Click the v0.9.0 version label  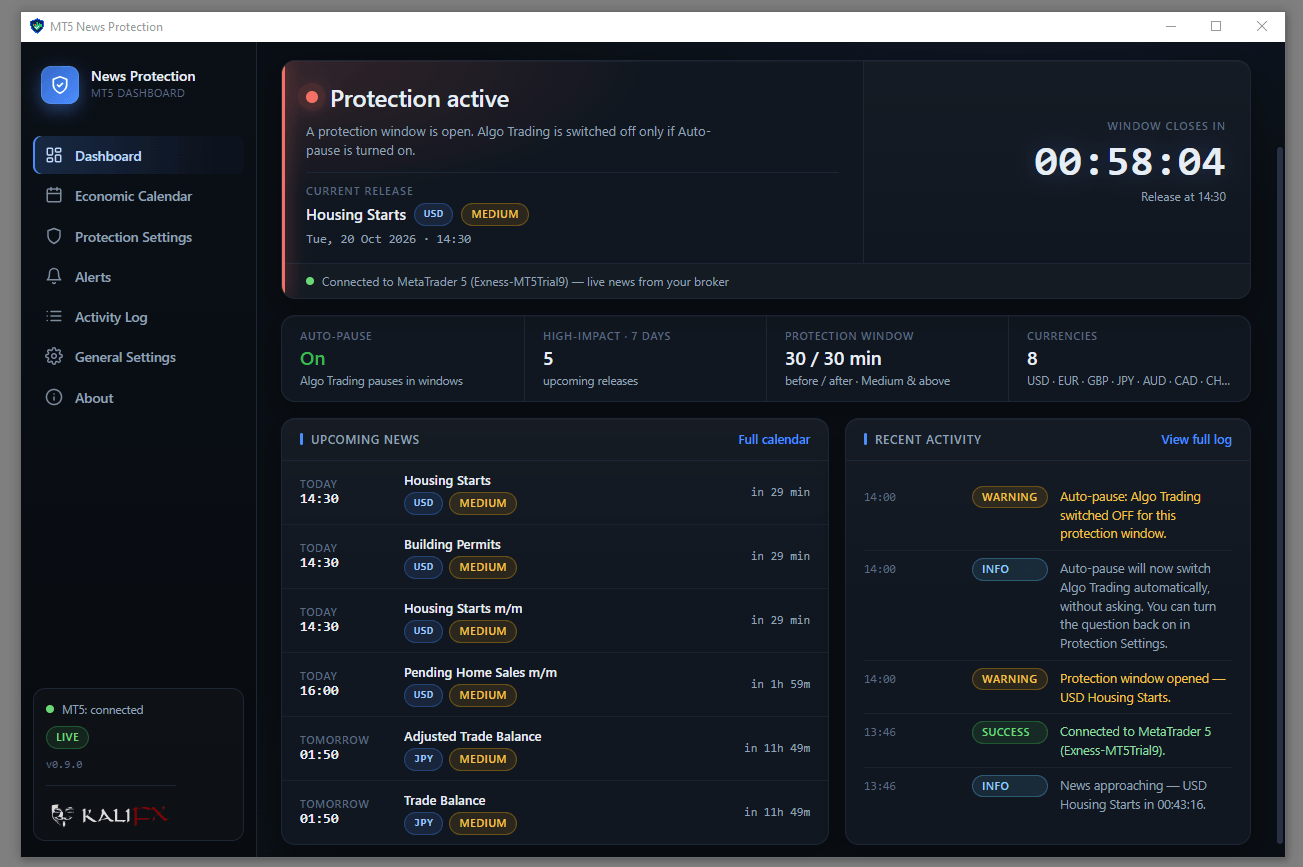coord(64,764)
